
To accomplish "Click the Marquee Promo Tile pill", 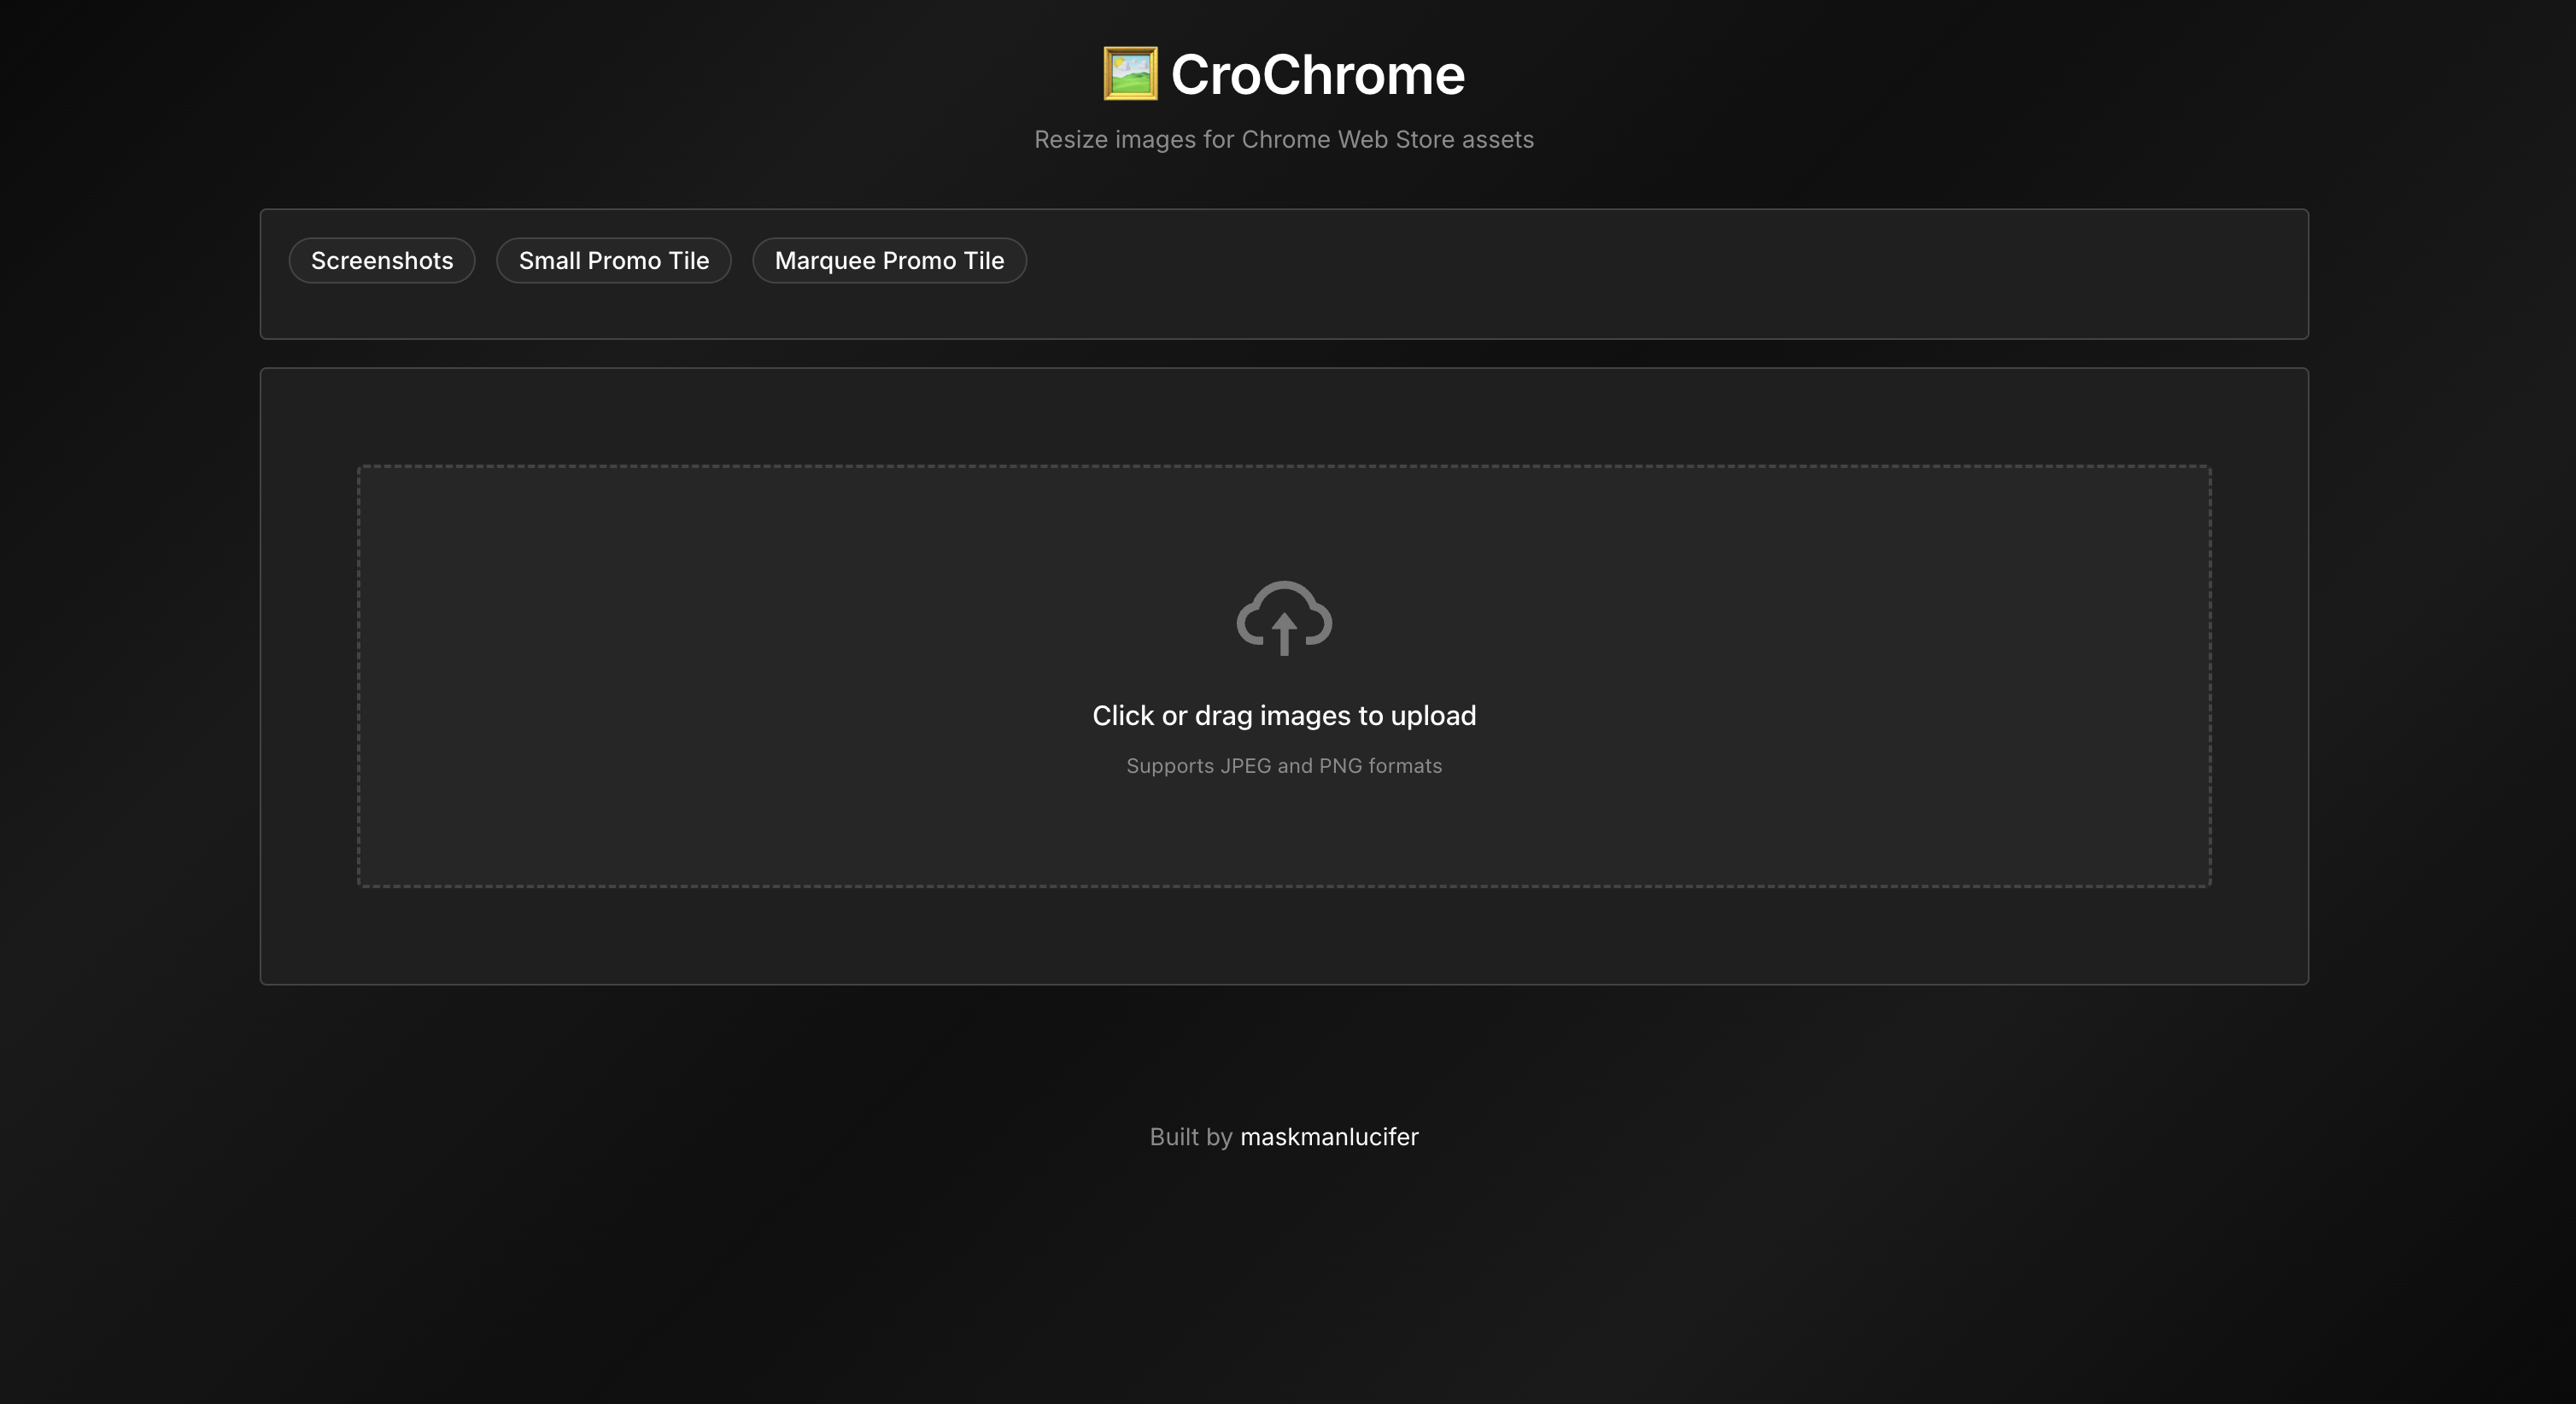I will click(x=889, y=260).
